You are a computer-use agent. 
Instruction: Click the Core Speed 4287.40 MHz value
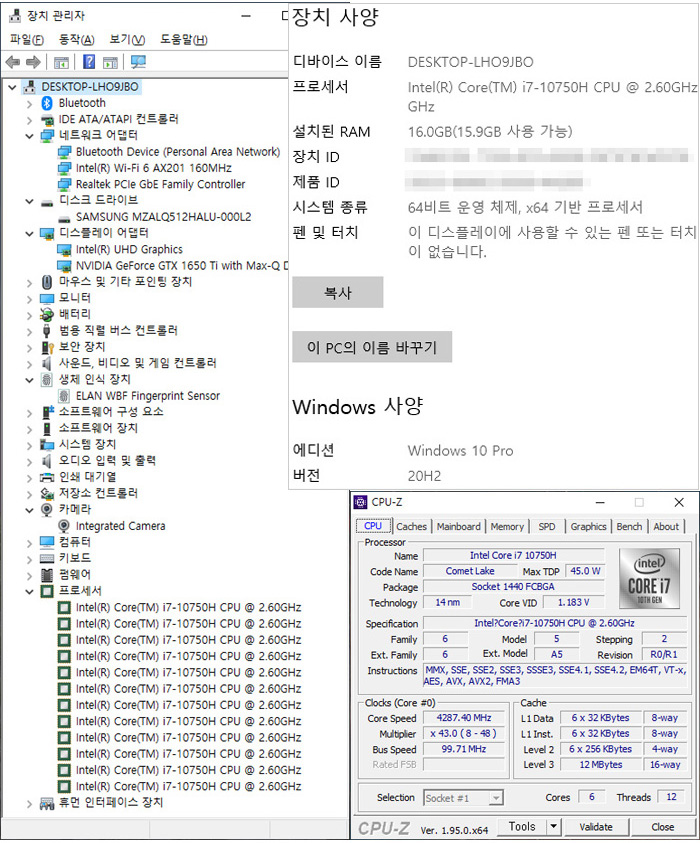click(x=463, y=718)
